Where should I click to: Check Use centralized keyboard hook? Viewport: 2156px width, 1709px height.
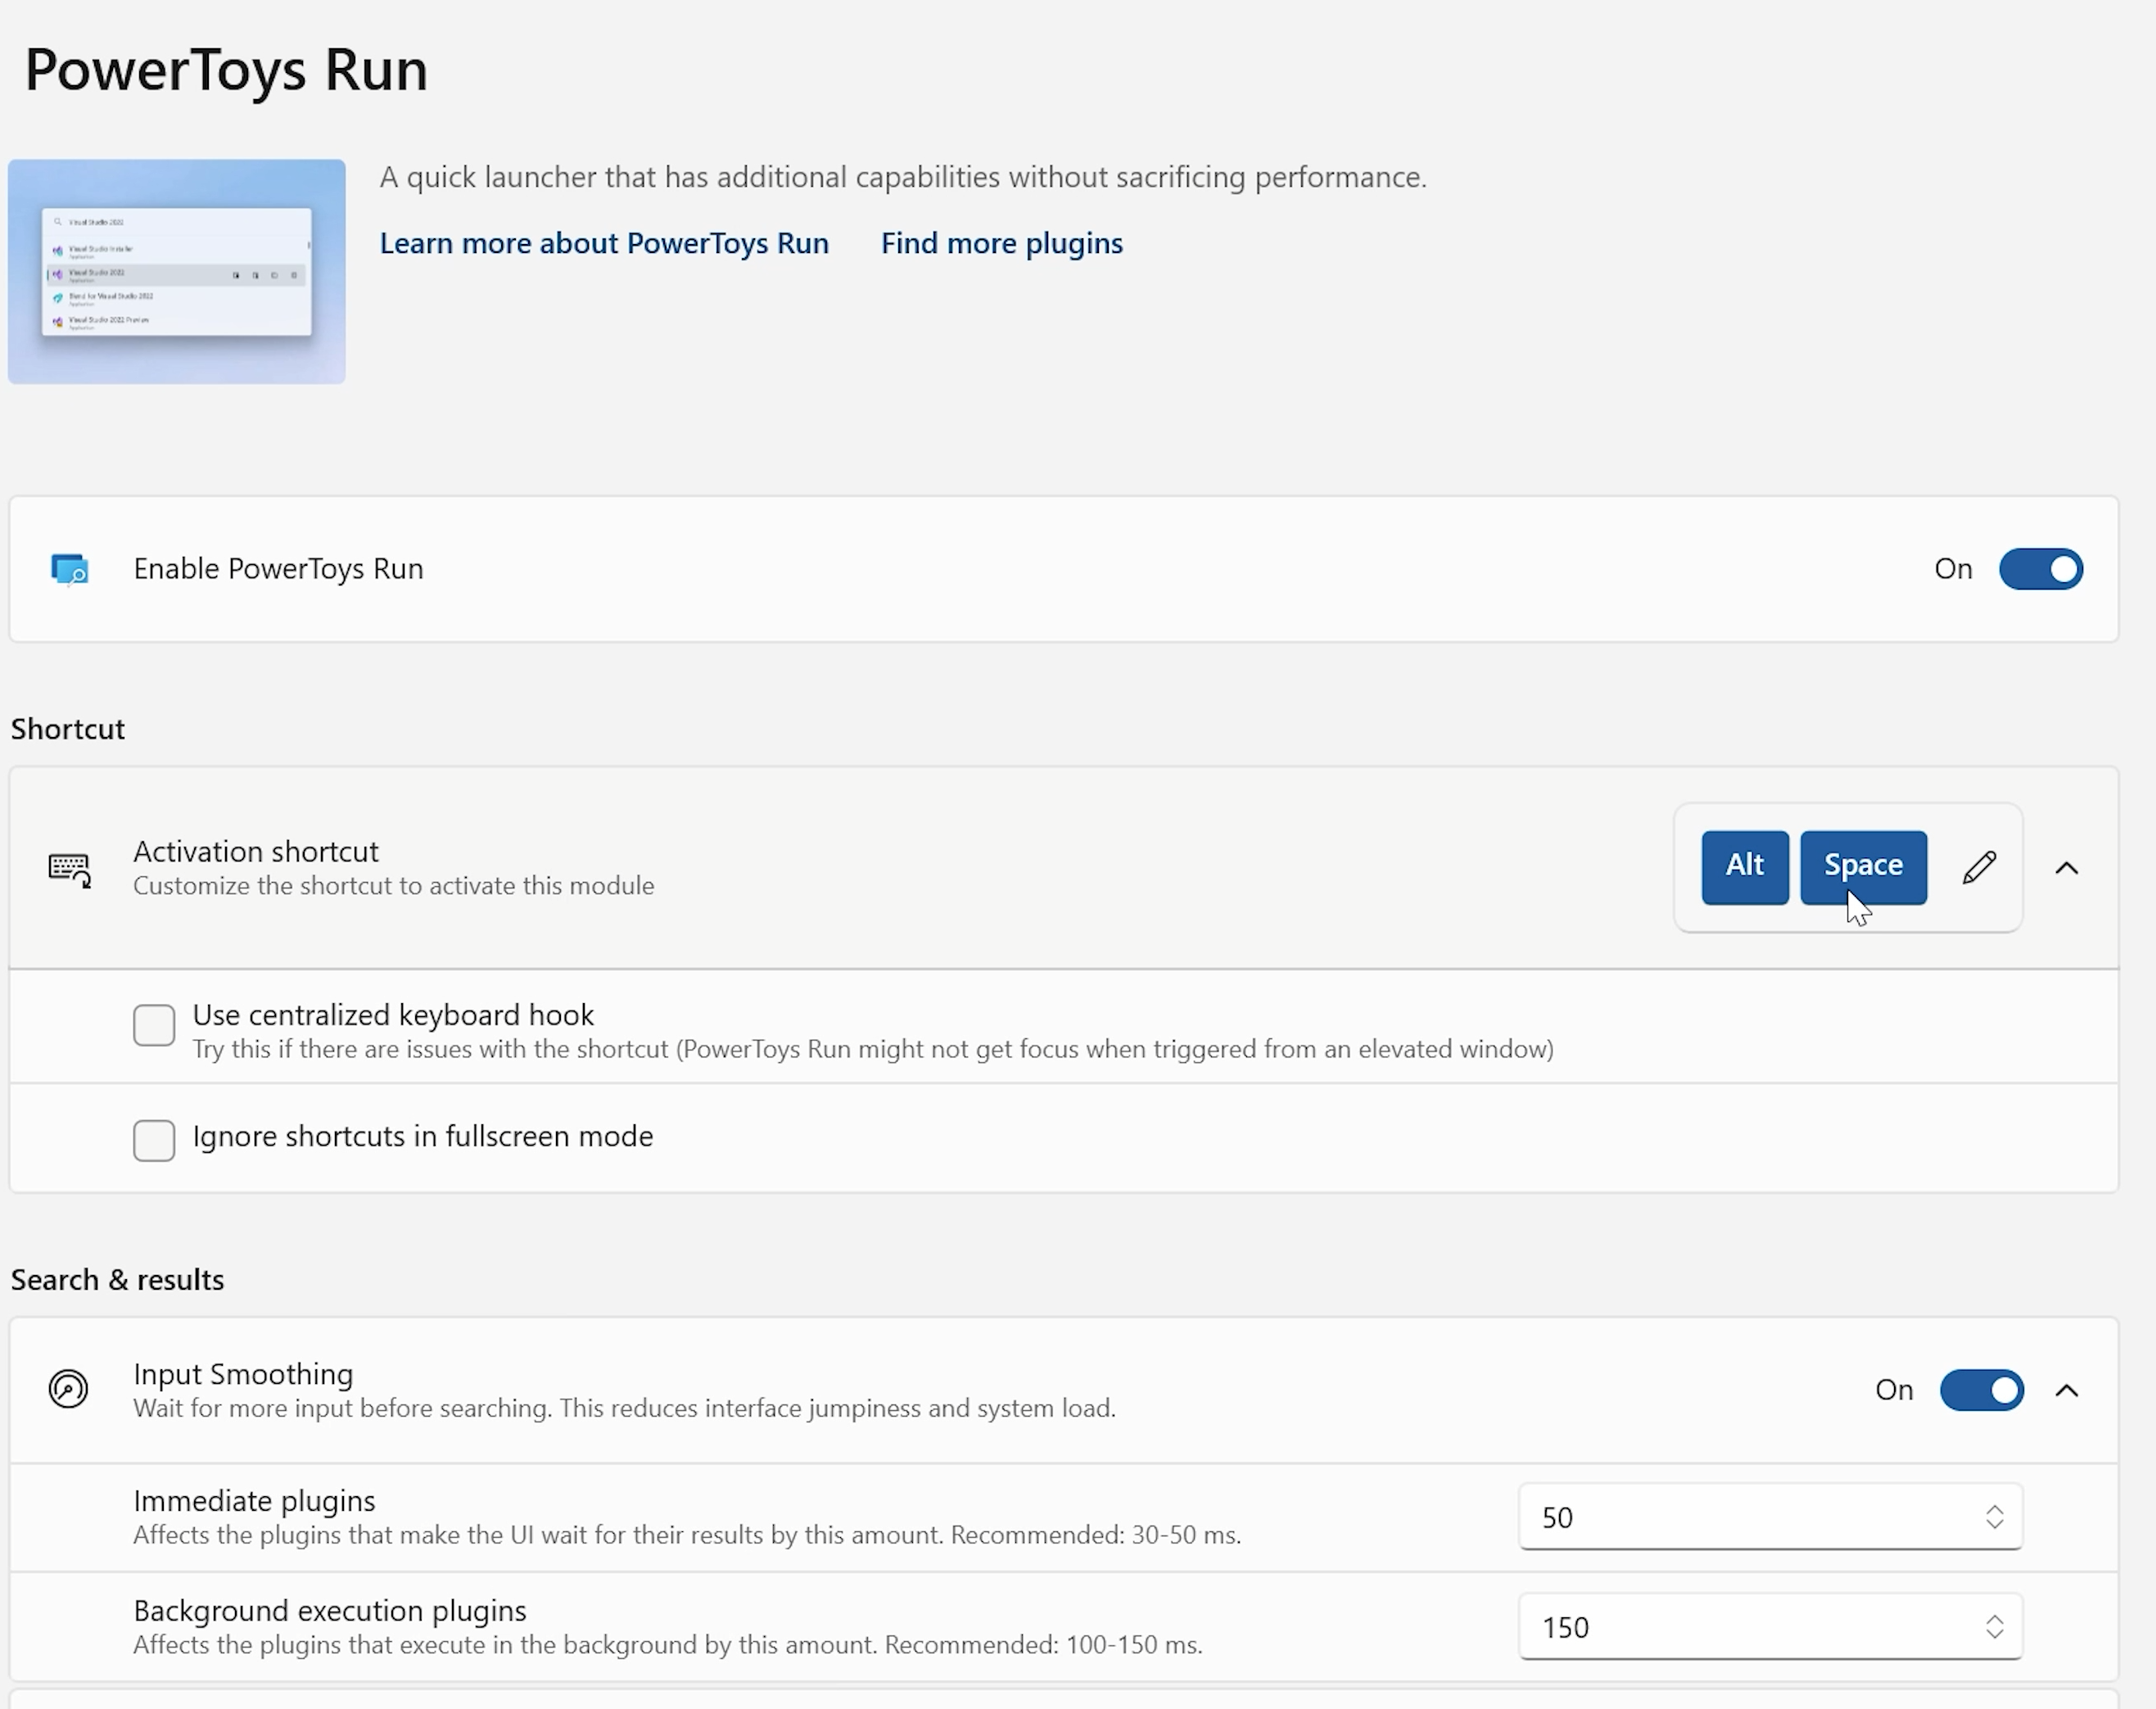(154, 1025)
